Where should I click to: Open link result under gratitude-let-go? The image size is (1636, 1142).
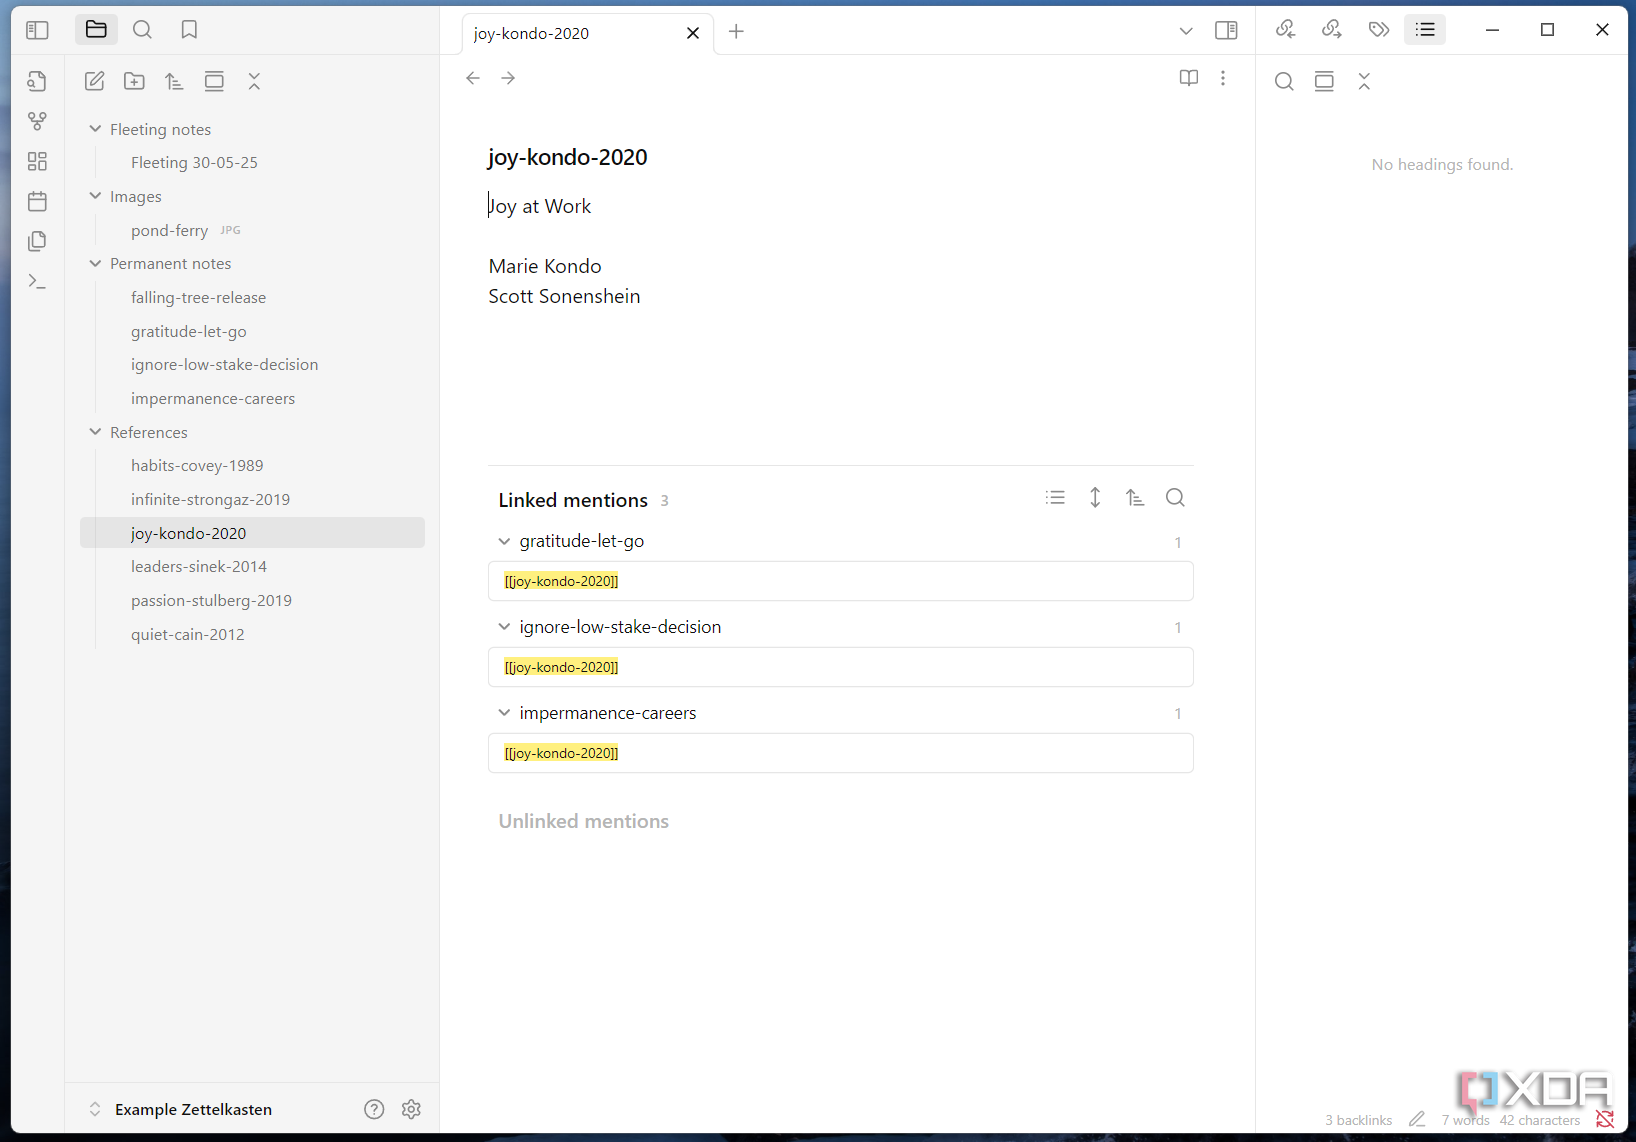[841, 581]
